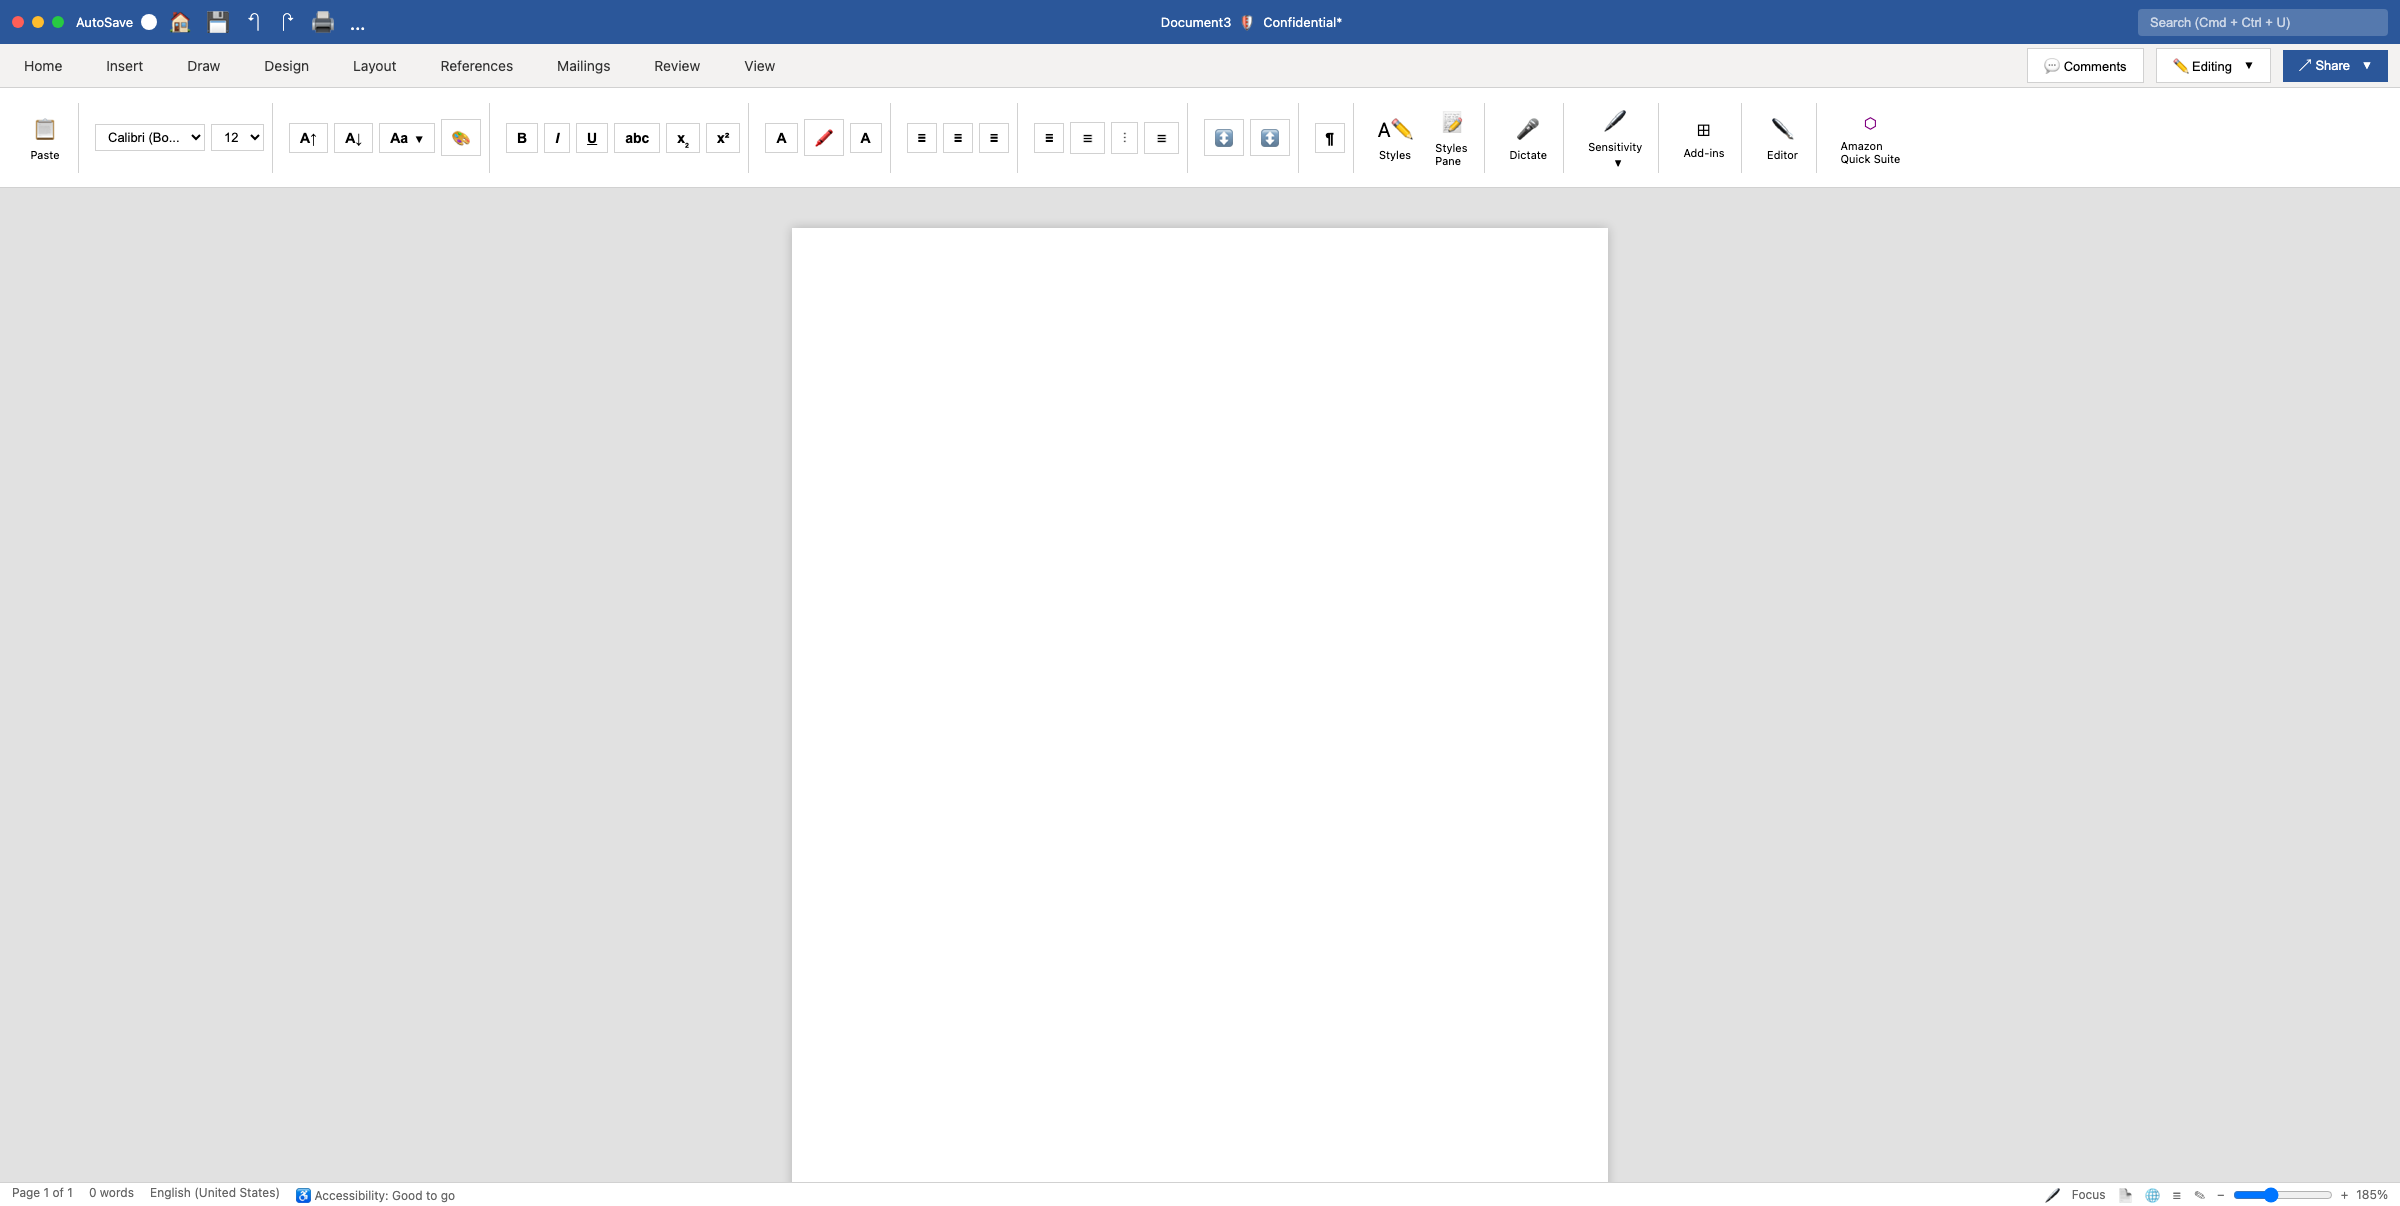This screenshot has height=1206, width=2400.
Task: Toggle the AutoSave switch
Action: pyautogui.click(x=149, y=21)
